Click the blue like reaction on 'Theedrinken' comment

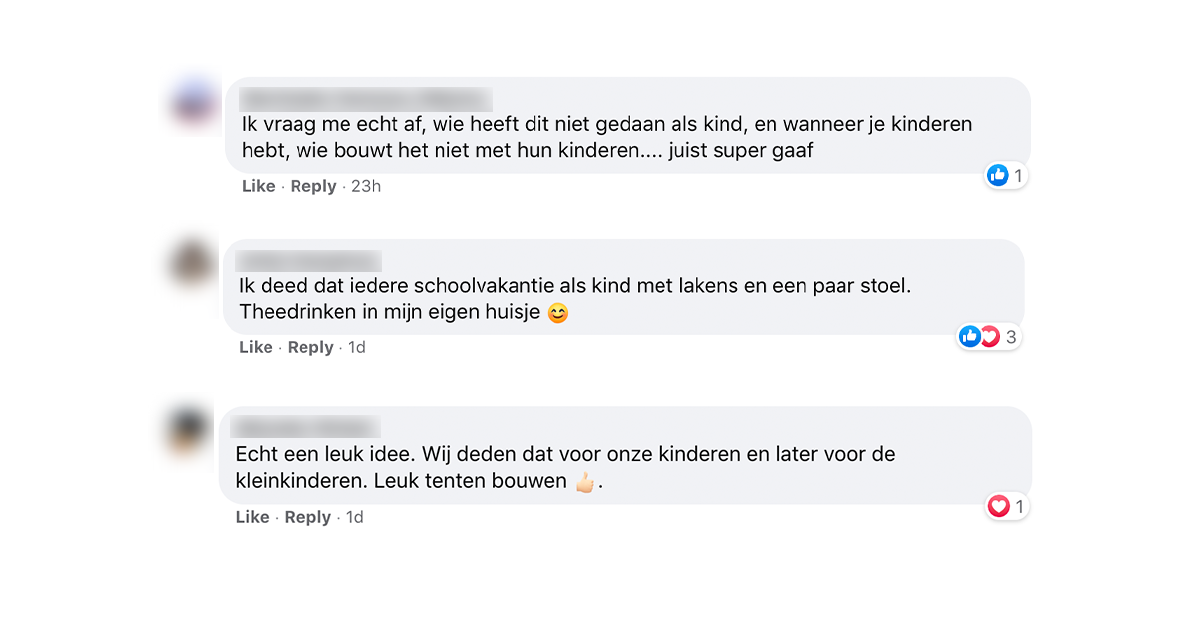click(970, 337)
